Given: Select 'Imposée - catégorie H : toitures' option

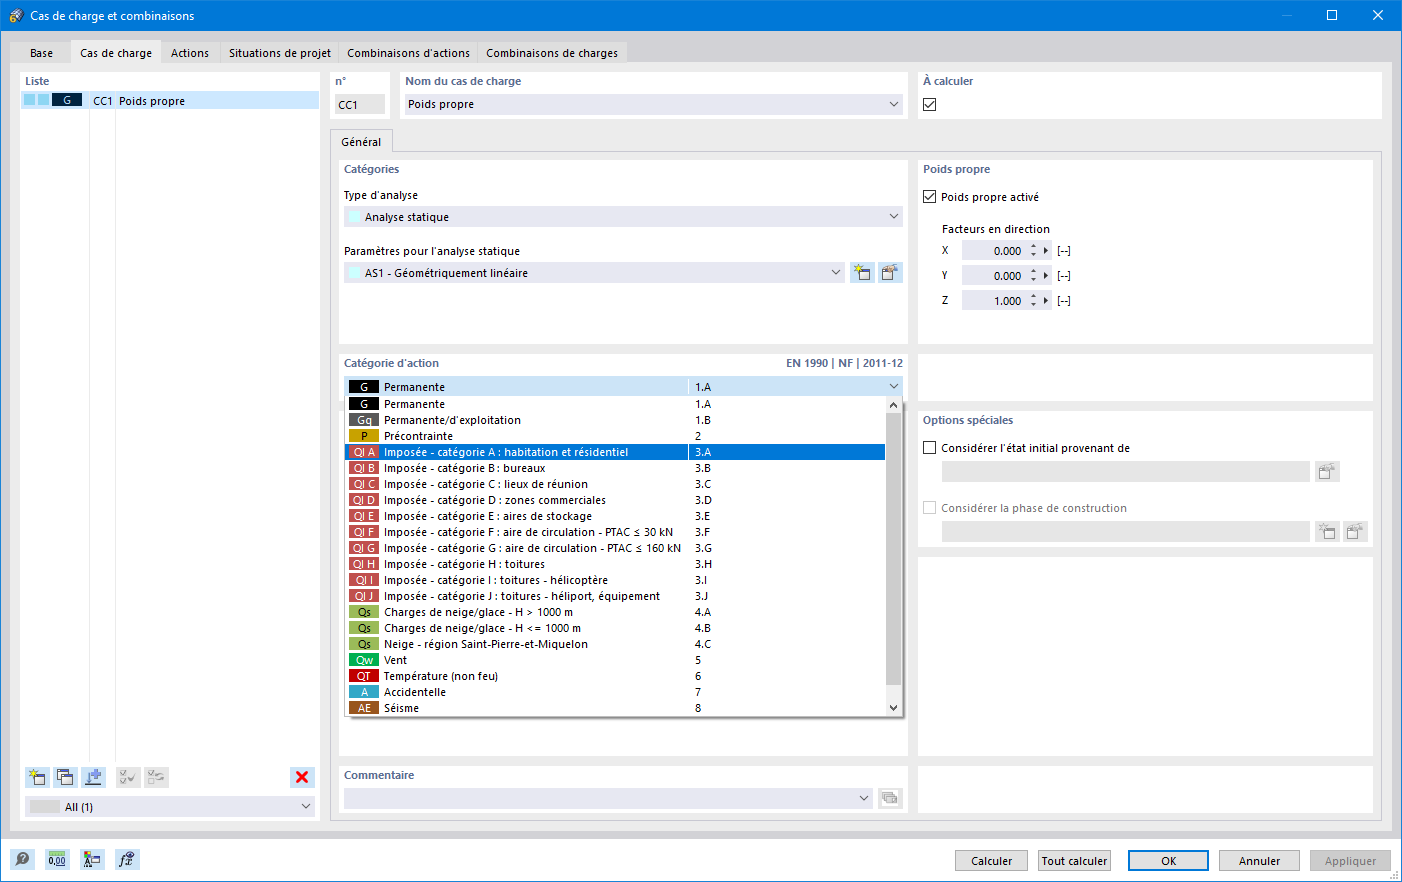Looking at the screenshot, I should coord(615,564).
